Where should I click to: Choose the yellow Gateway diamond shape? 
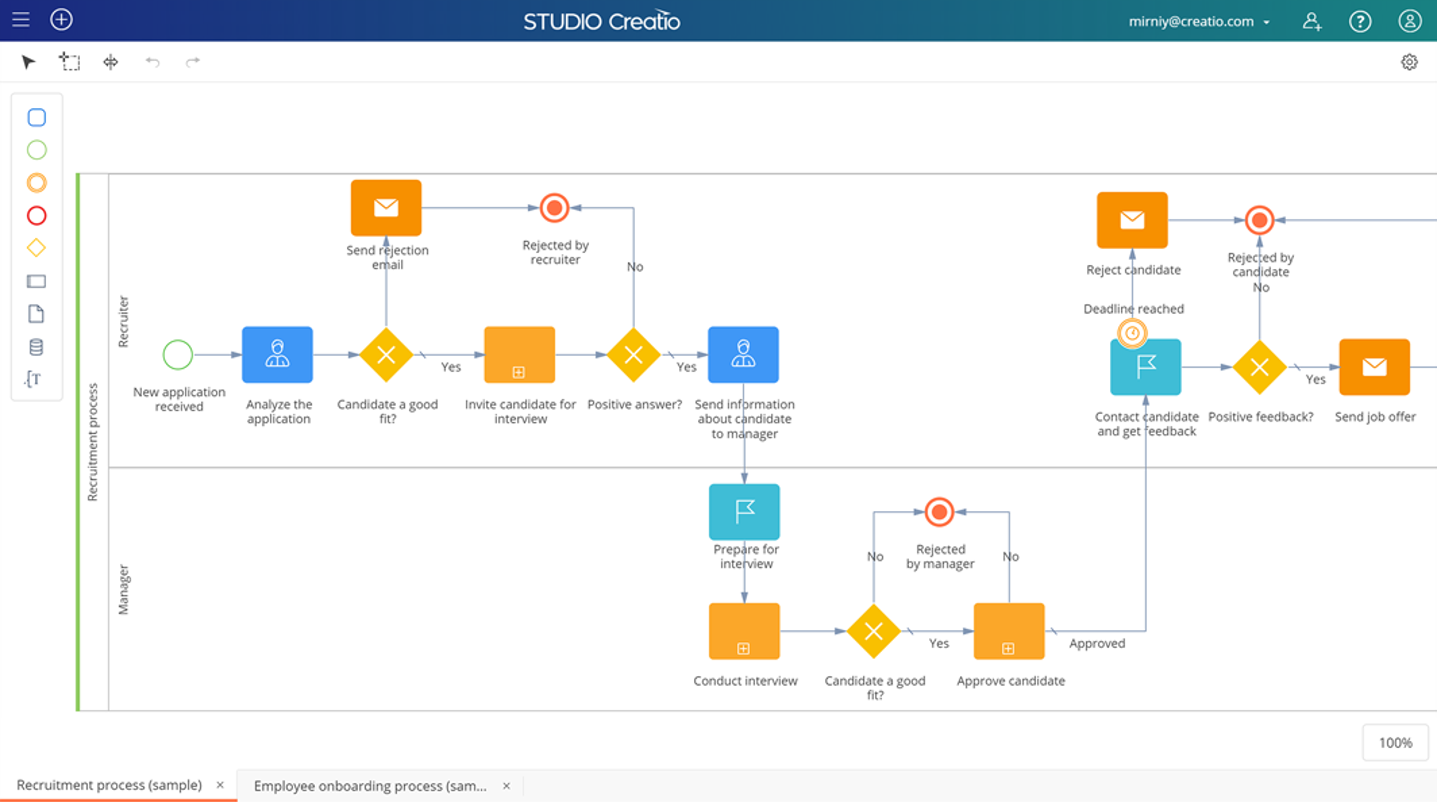[37, 249]
